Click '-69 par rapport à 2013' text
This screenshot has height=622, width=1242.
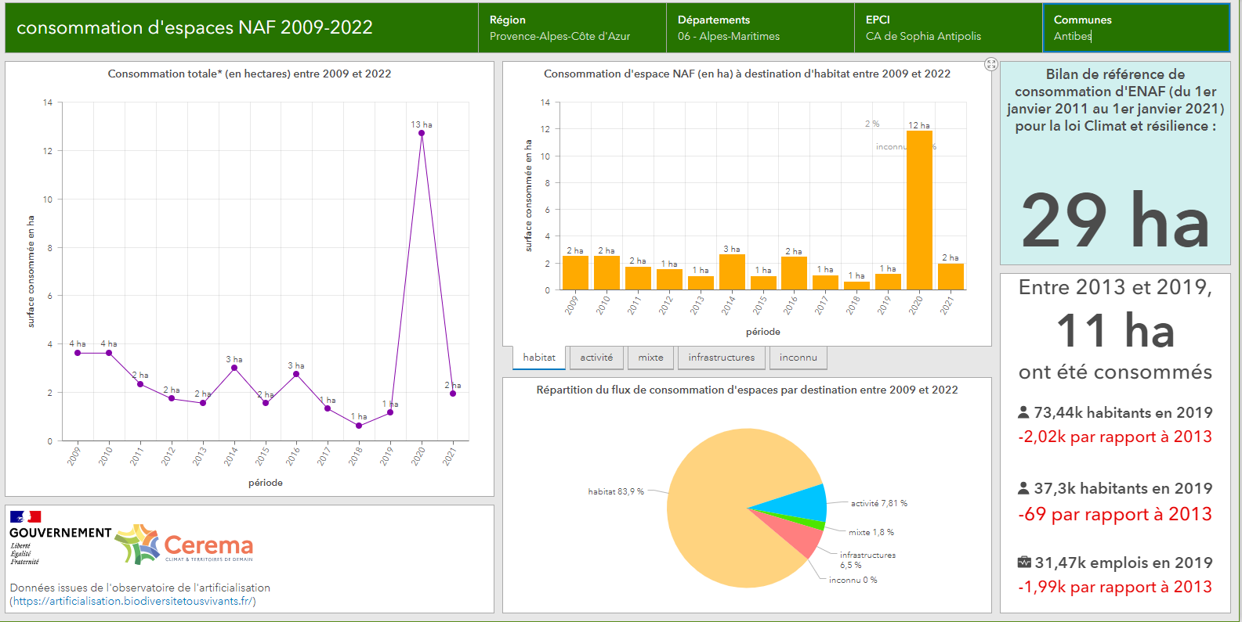1115,514
